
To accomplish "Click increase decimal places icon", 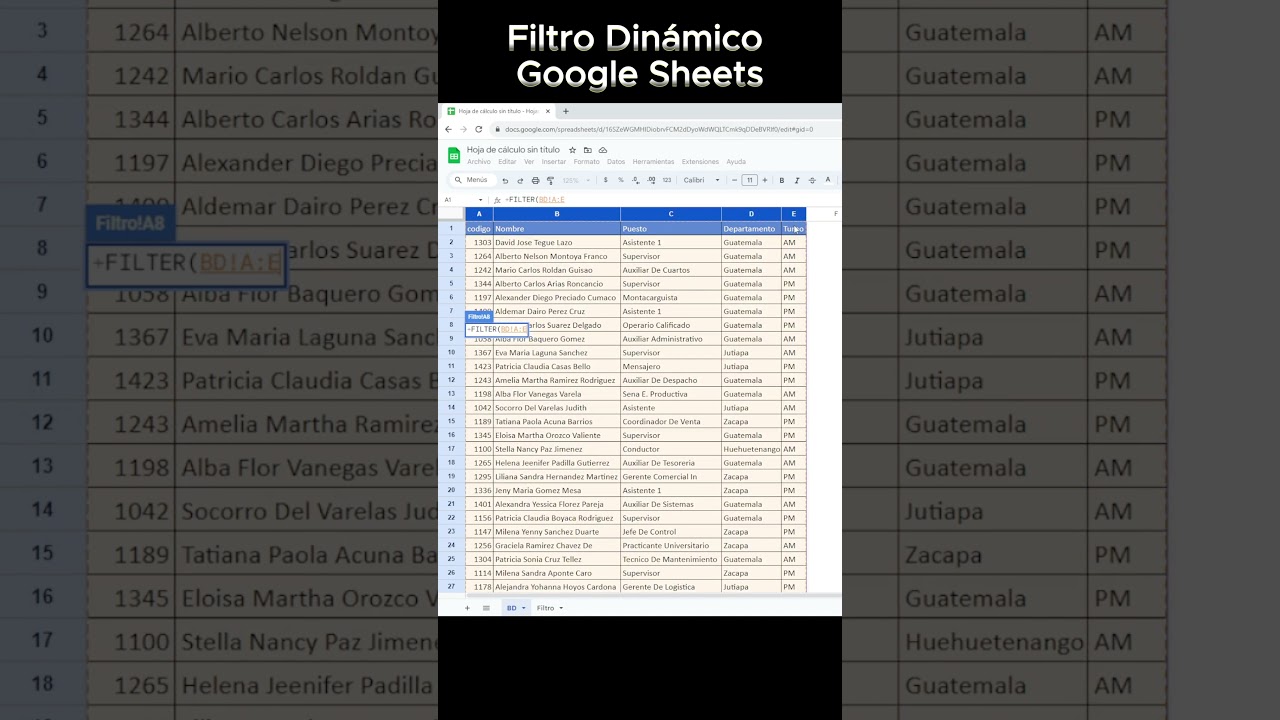I will click(x=651, y=180).
